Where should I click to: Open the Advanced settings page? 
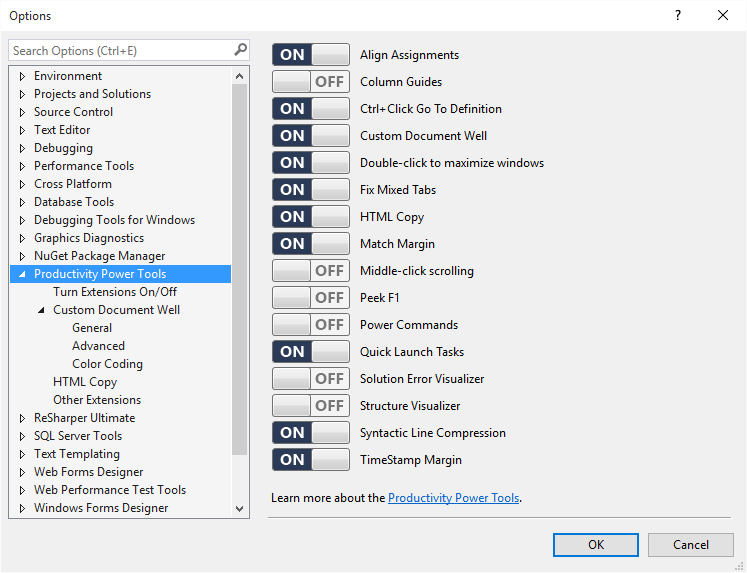98,346
